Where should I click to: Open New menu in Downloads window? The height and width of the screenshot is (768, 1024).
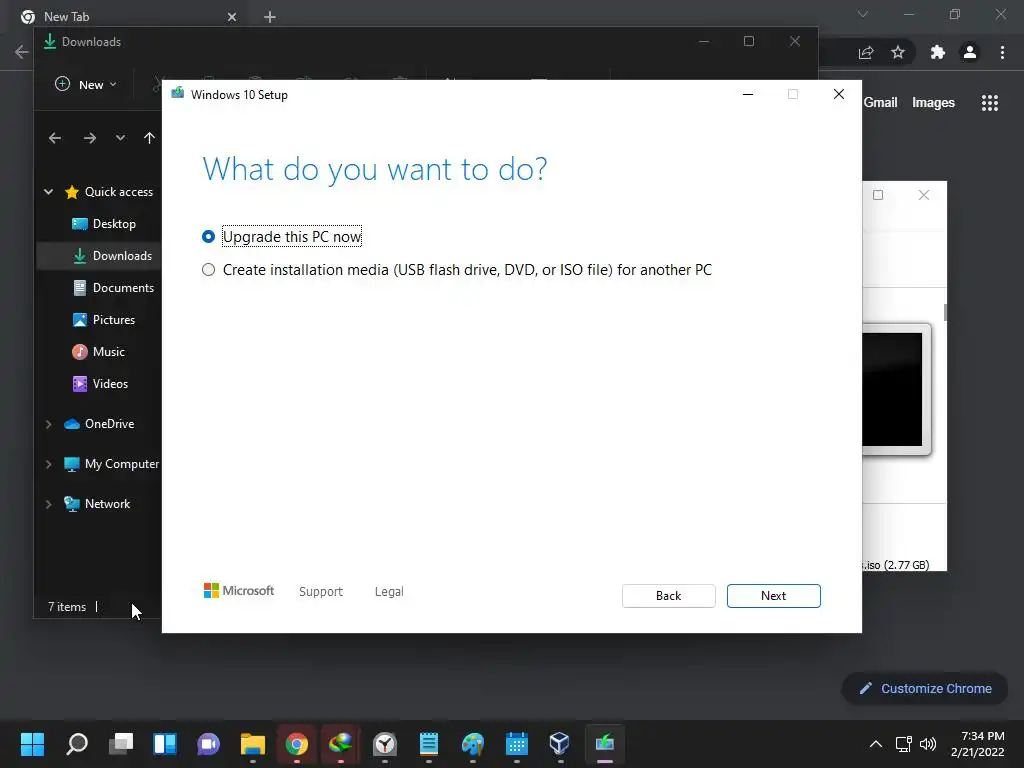86,84
